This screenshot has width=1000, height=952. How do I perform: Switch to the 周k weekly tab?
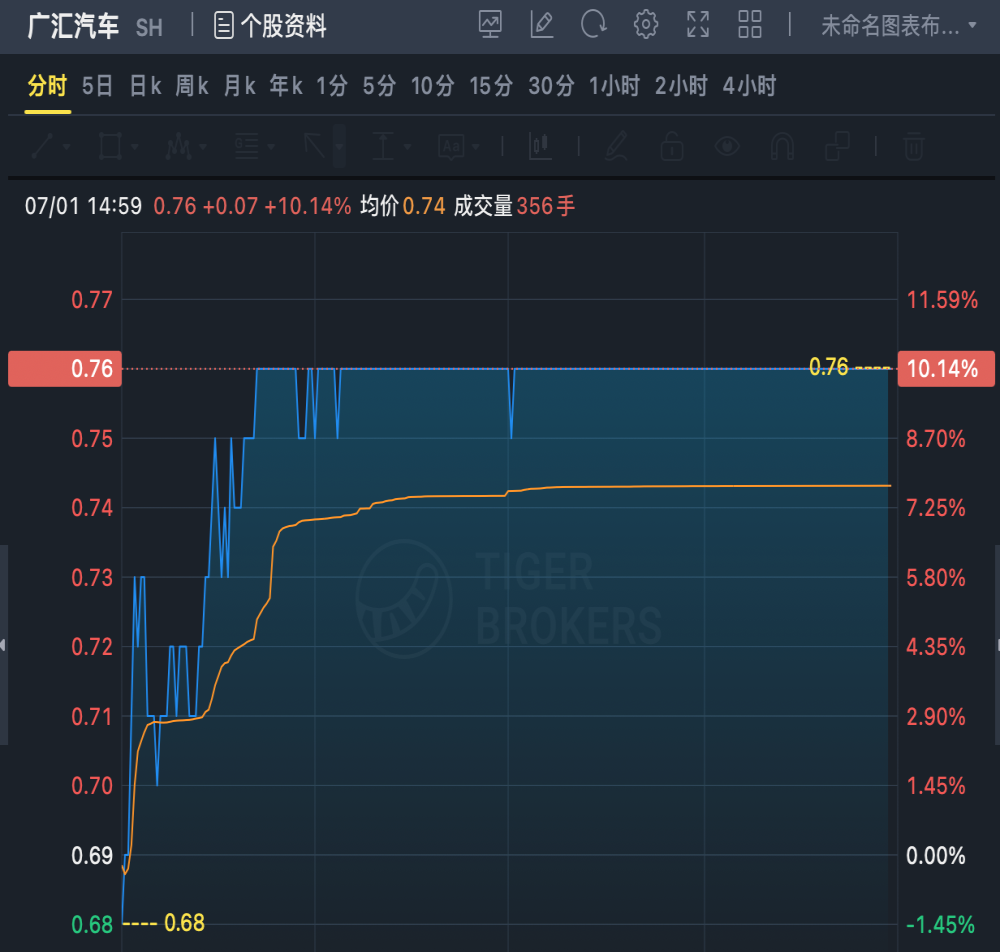click(192, 85)
